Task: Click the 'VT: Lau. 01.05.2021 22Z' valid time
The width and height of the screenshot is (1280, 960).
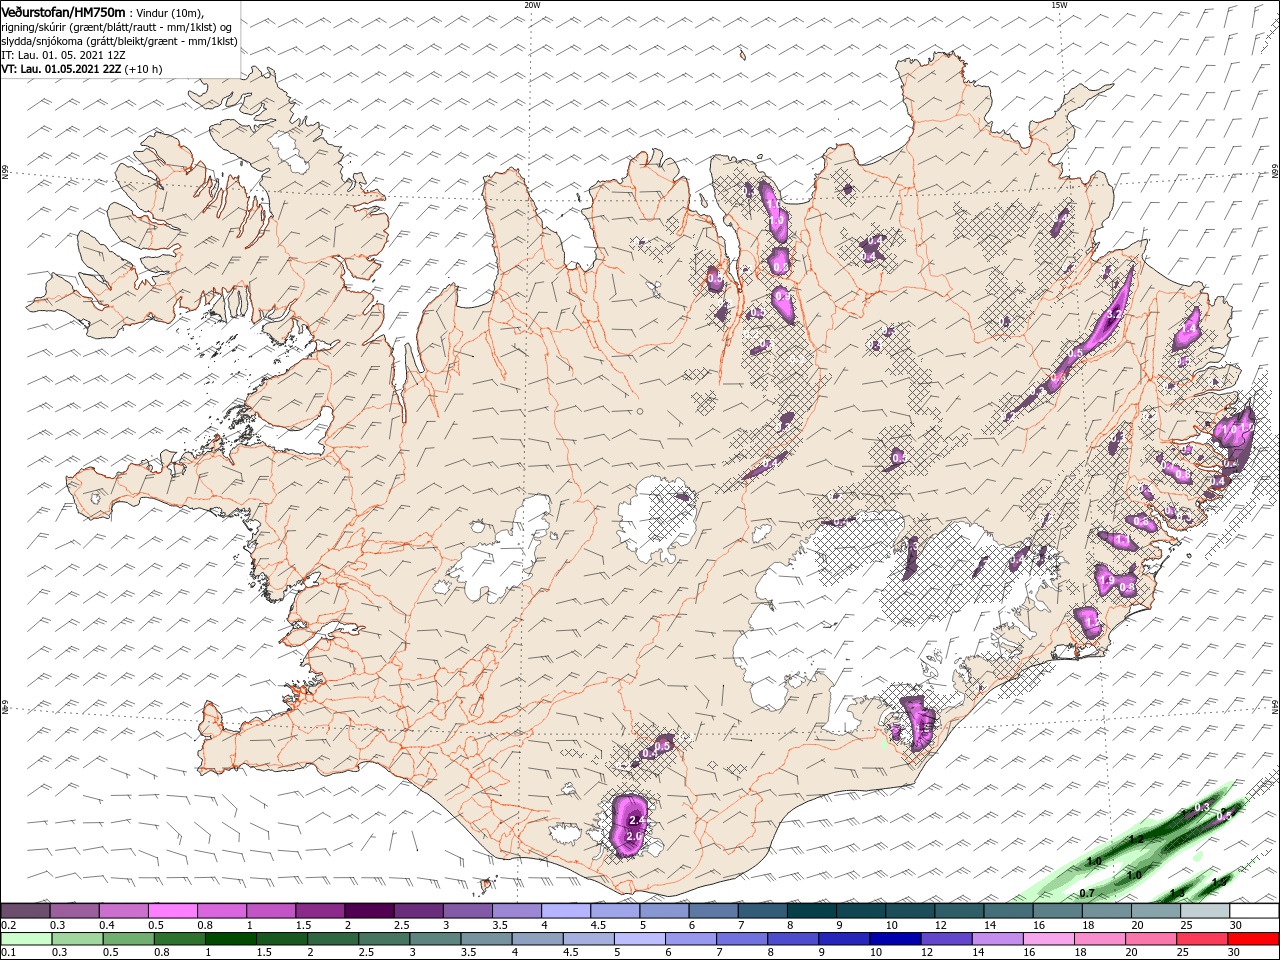Action: coord(61,69)
